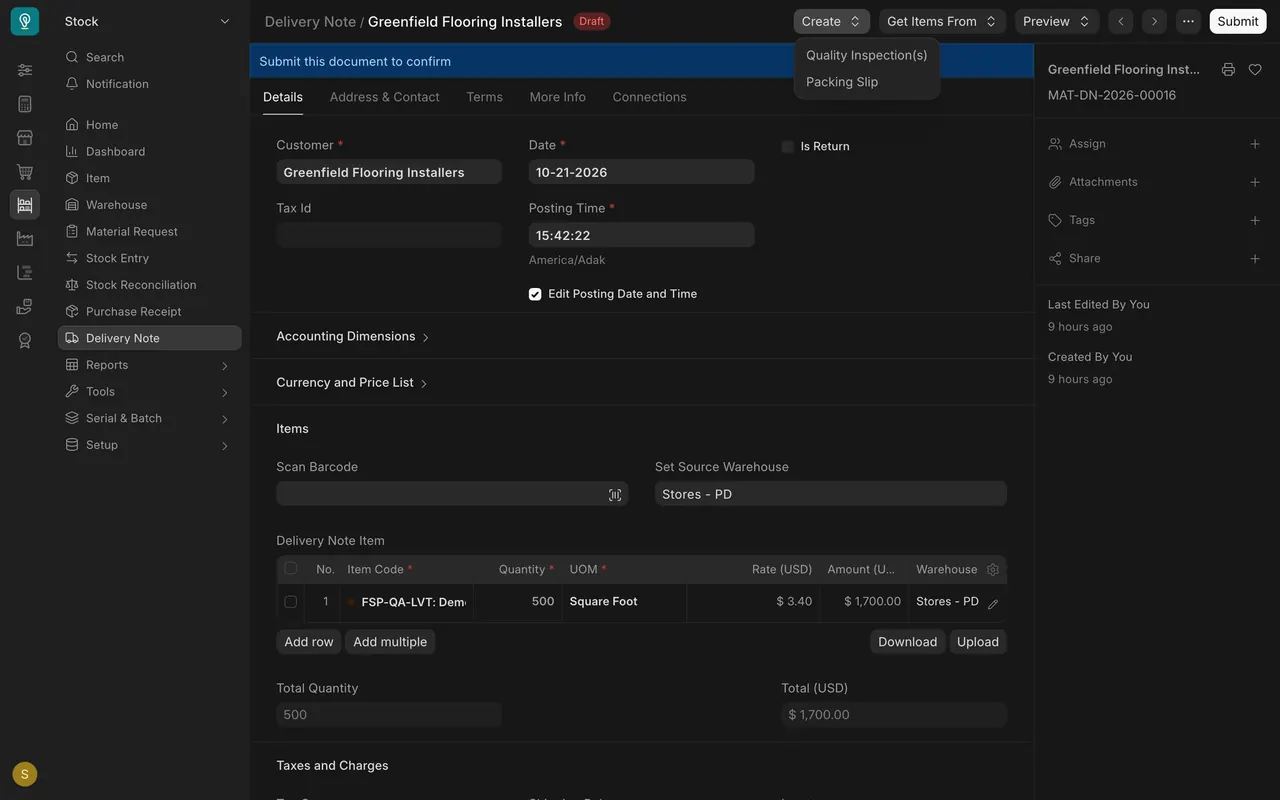
Task: Toggle the Create dropdown button
Action: pos(831,21)
